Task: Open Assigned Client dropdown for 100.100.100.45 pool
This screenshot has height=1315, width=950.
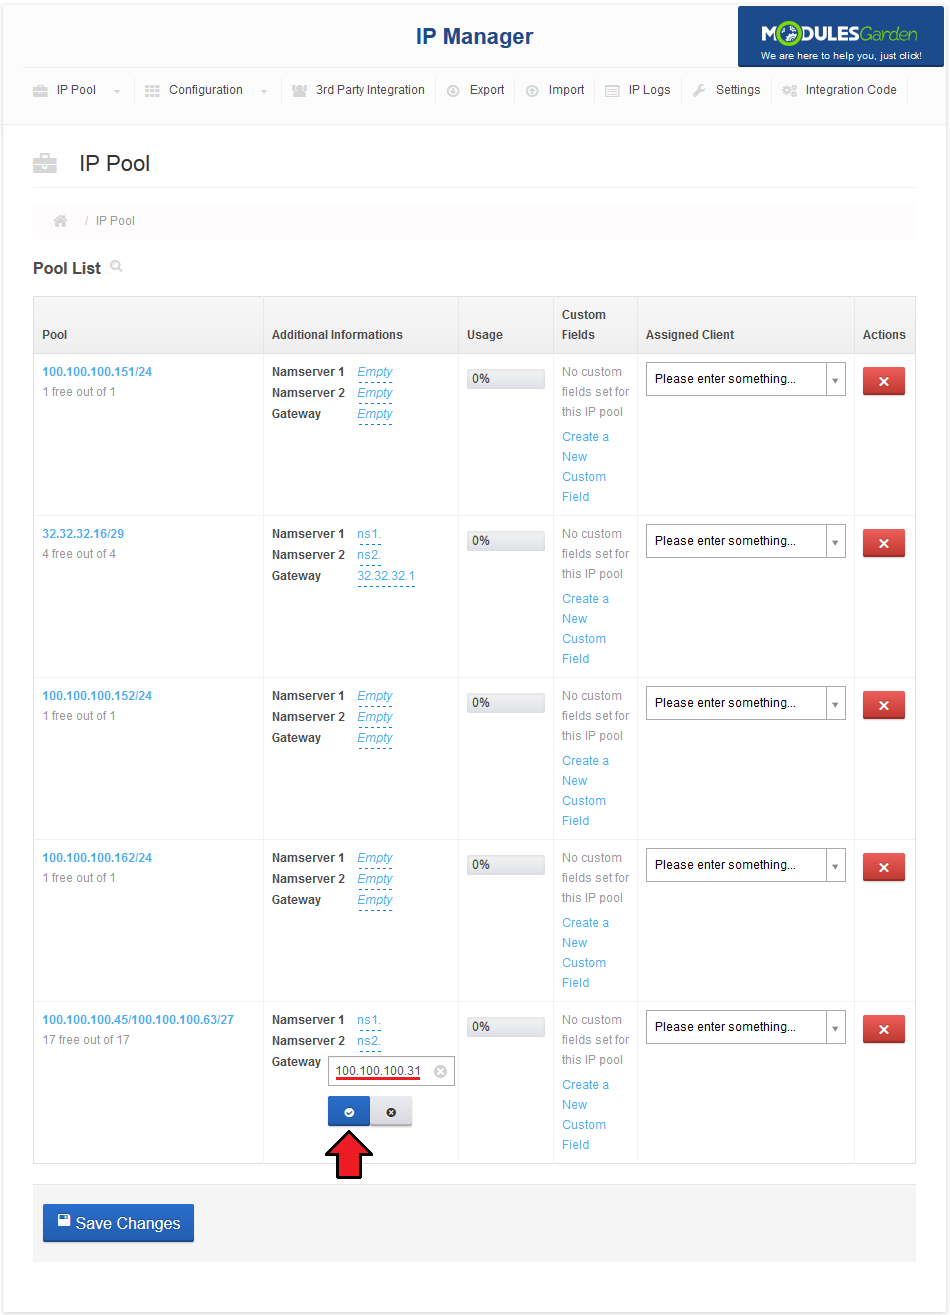Action: pyautogui.click(x=746, y=1027)
